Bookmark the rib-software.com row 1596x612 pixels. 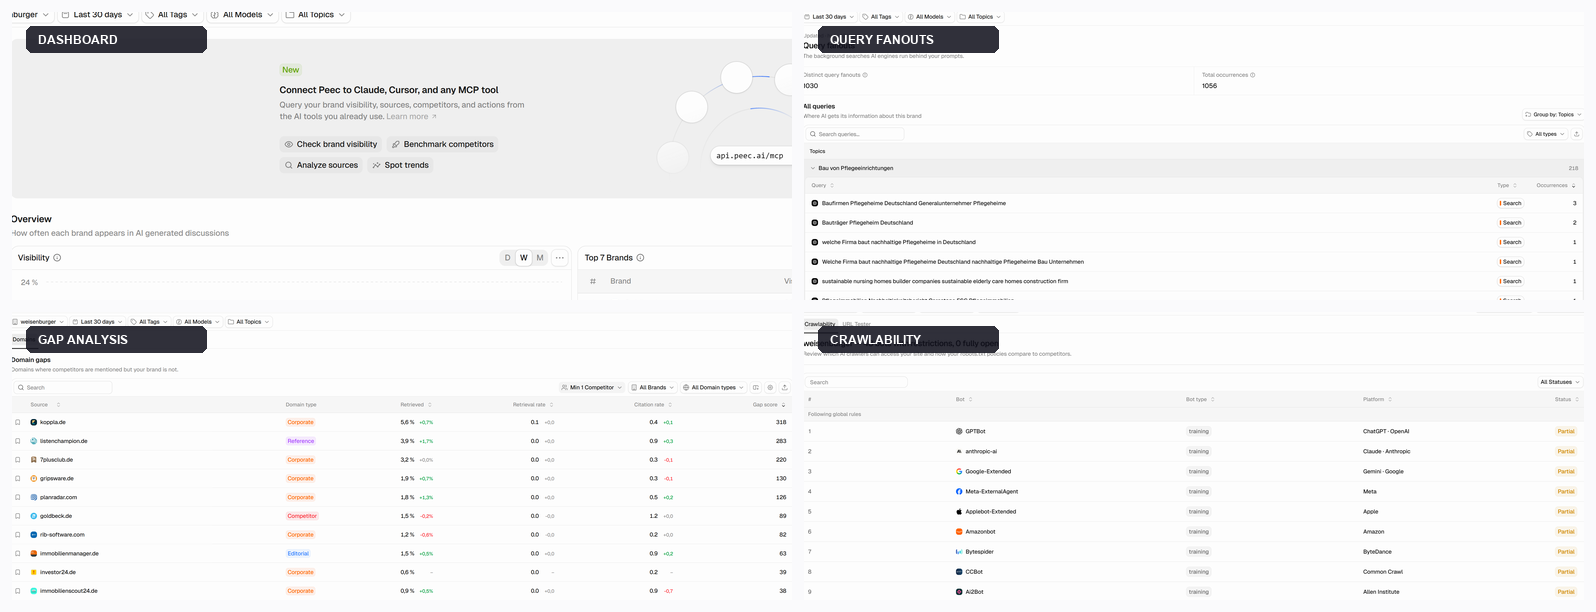[18, 535]
